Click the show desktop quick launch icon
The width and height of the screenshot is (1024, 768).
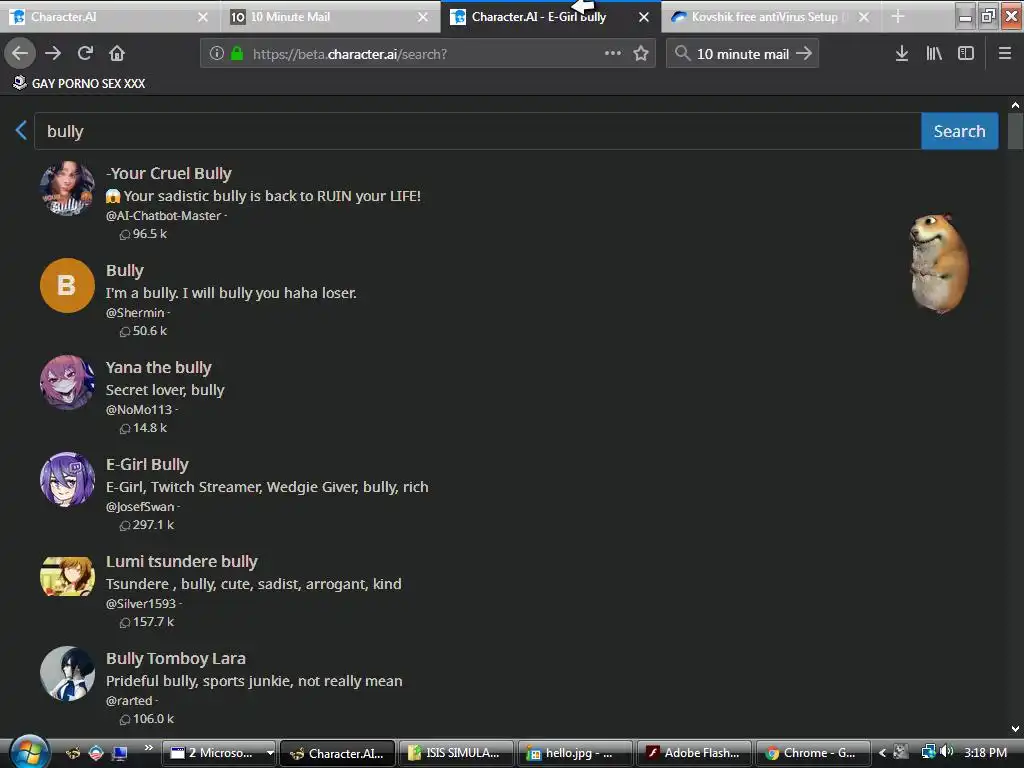click(120, 753)
